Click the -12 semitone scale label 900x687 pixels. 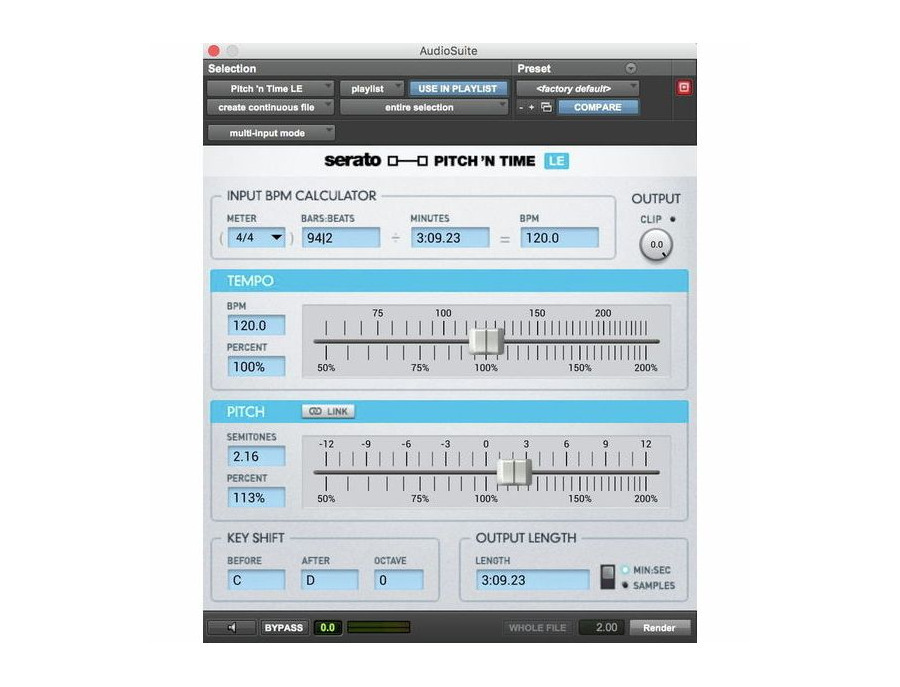click(x=326, y=444)
